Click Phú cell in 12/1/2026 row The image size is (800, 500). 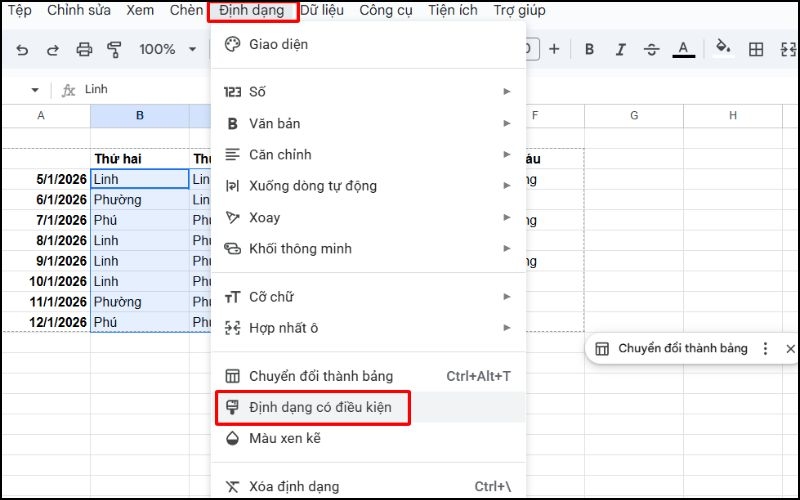tap(140, 322)
